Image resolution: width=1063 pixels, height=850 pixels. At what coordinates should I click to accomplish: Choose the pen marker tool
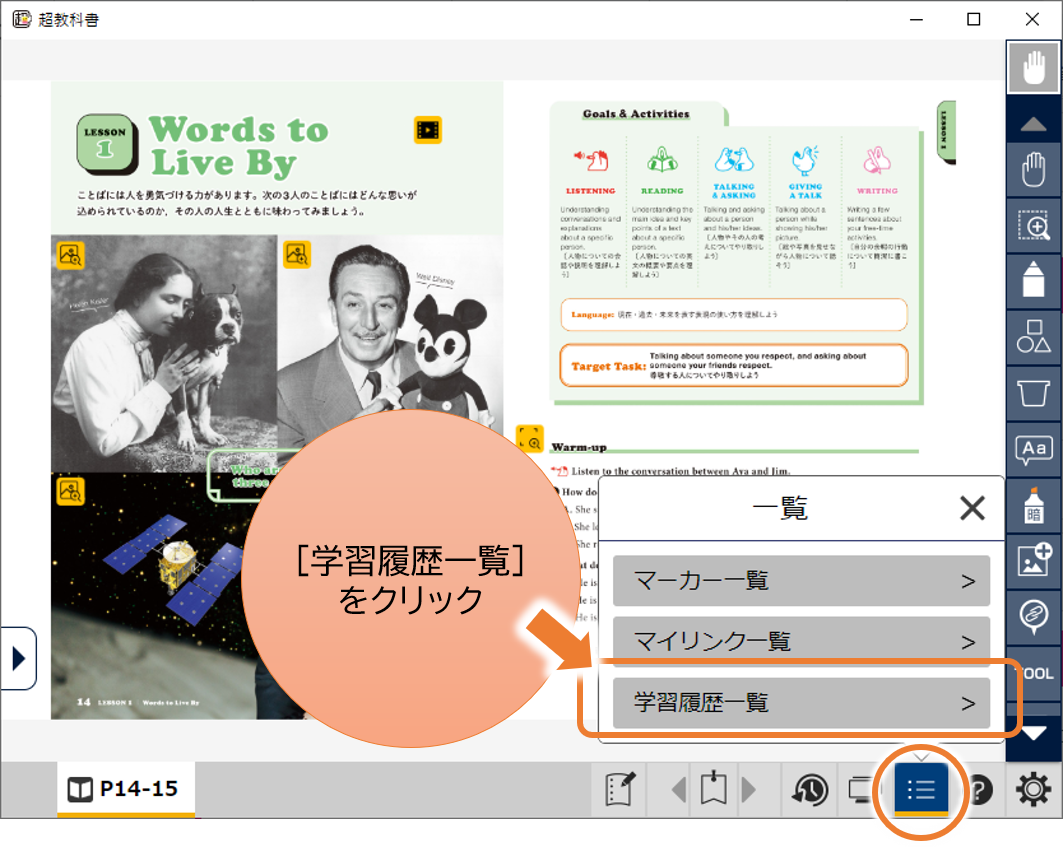pos(1033,281)
